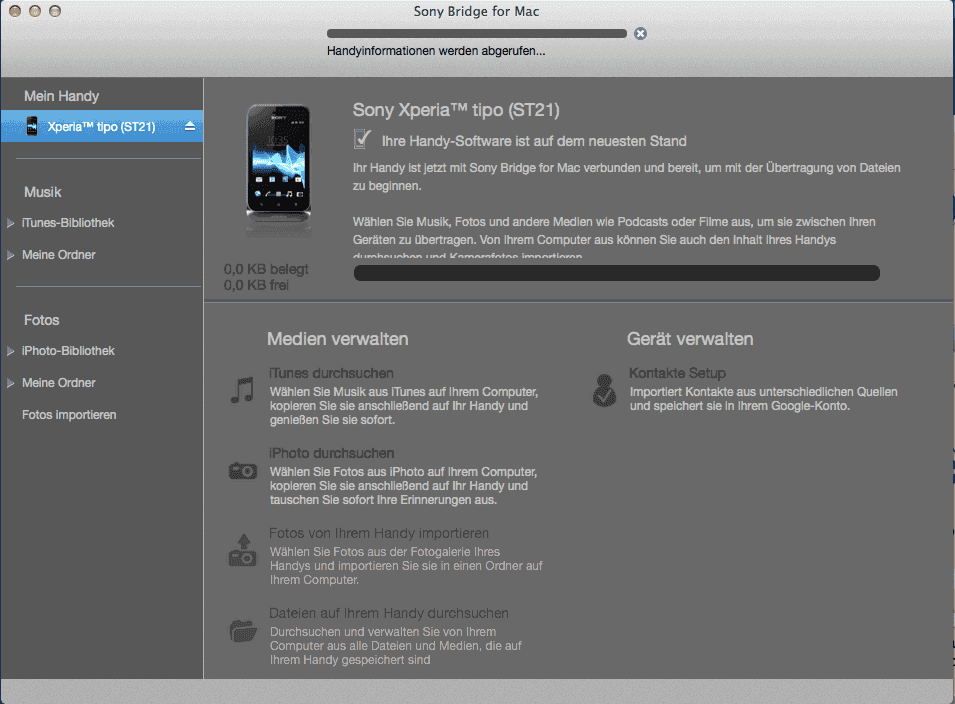Click the eject icon next to Xperia tipo
The height and width of the screenshot is (704, 955).
pos(190,126)
